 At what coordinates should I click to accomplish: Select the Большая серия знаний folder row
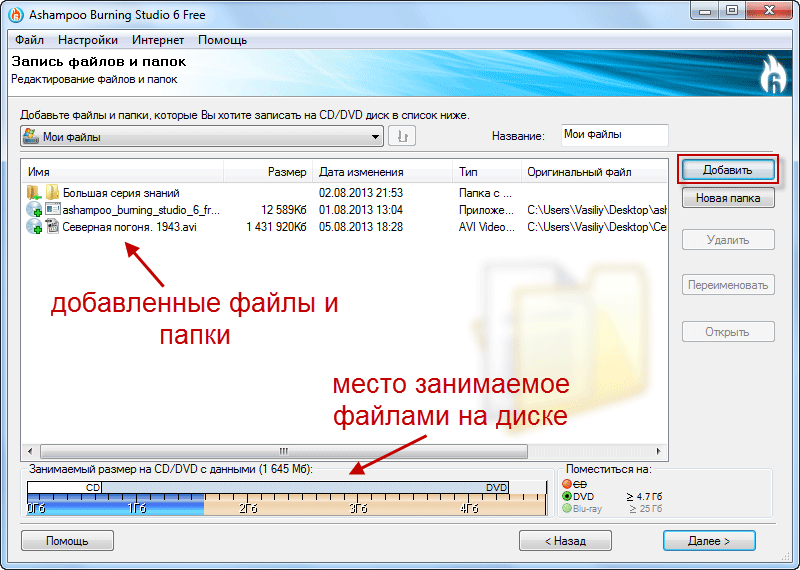(x=344, y=193)
